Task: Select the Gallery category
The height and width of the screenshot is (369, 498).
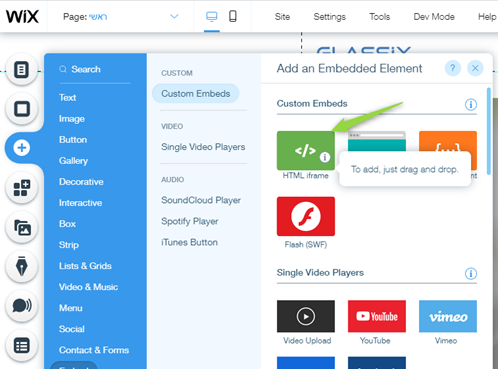Action: click(x=73, y=161)
